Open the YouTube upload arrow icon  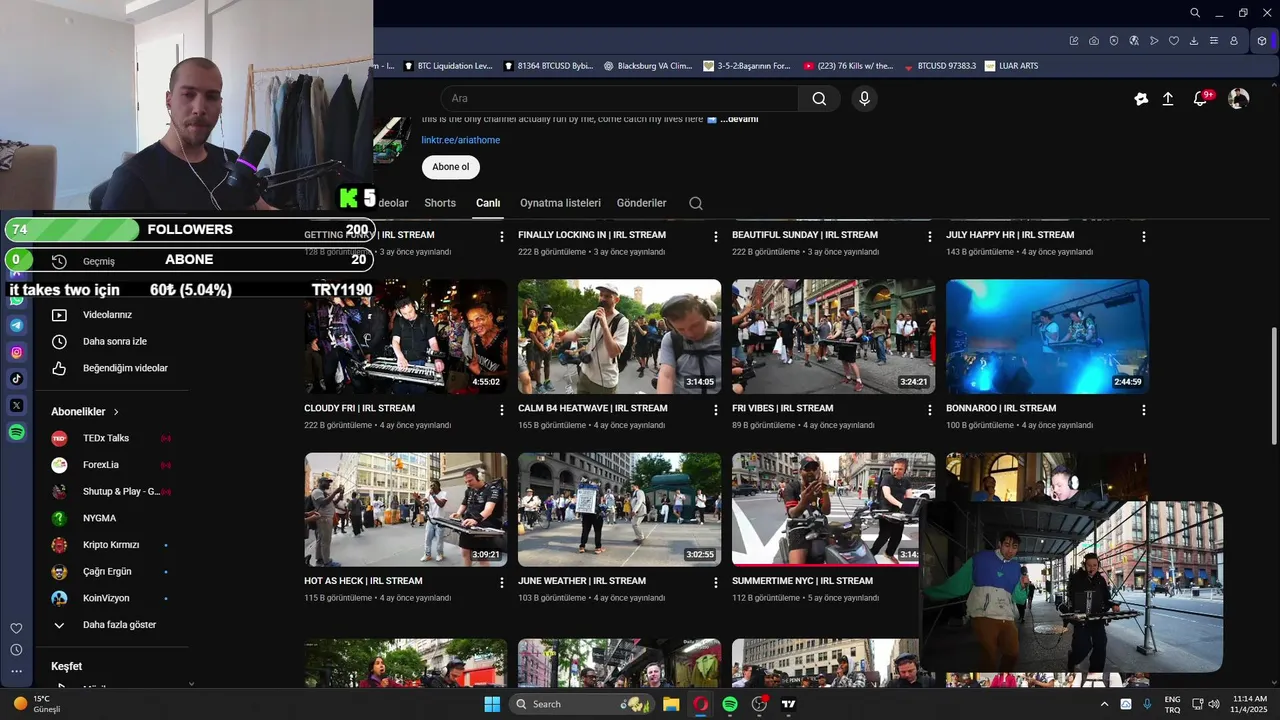tap(1167, 99)
